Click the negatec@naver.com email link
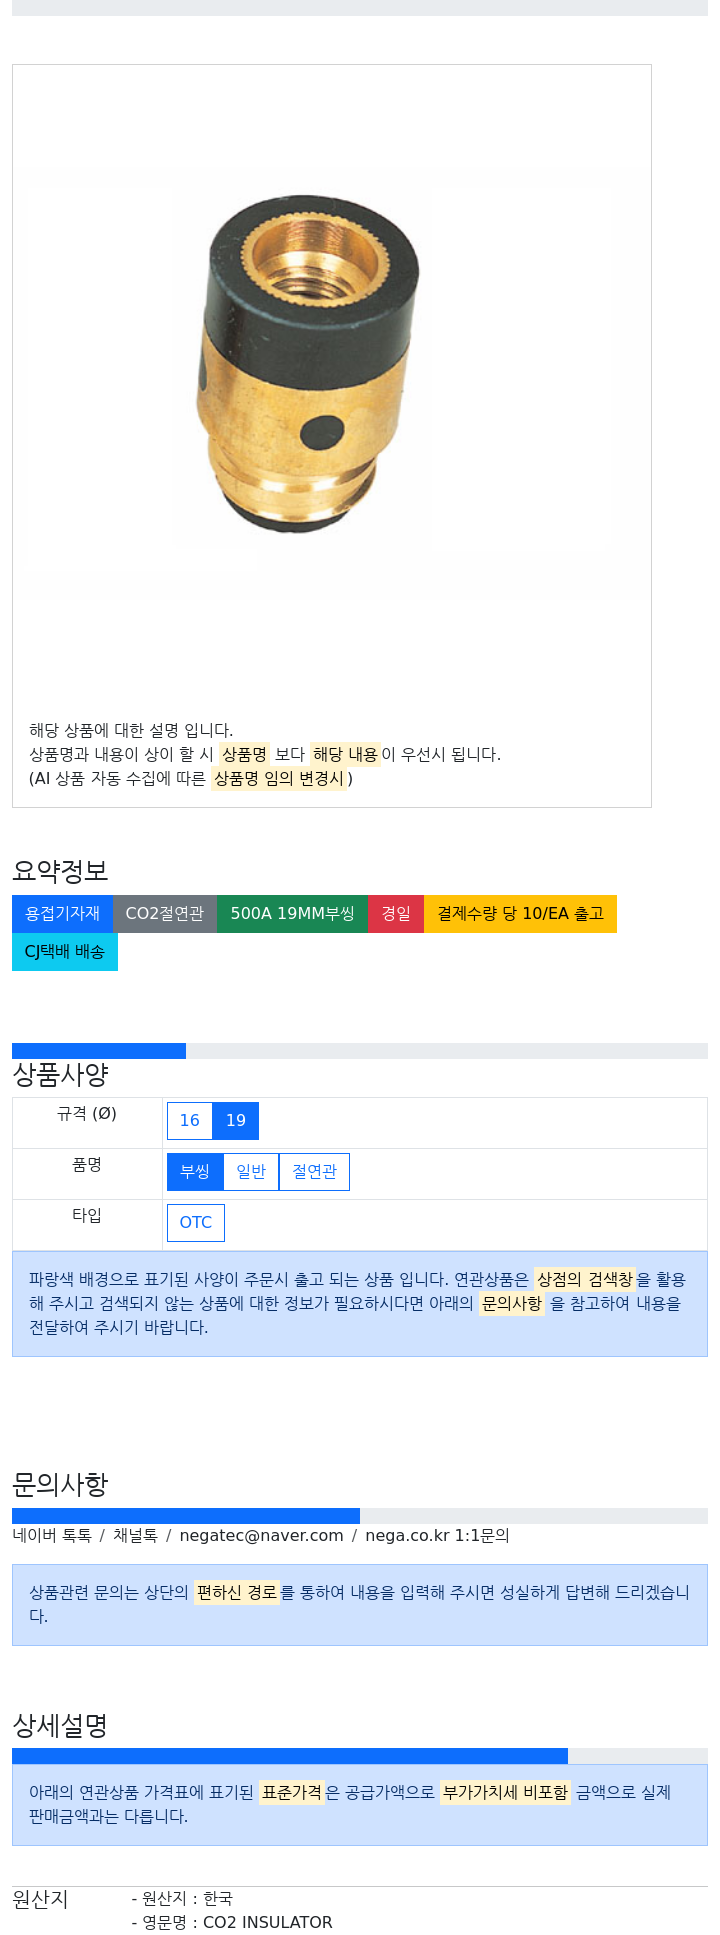 (x=261, y=1535)
